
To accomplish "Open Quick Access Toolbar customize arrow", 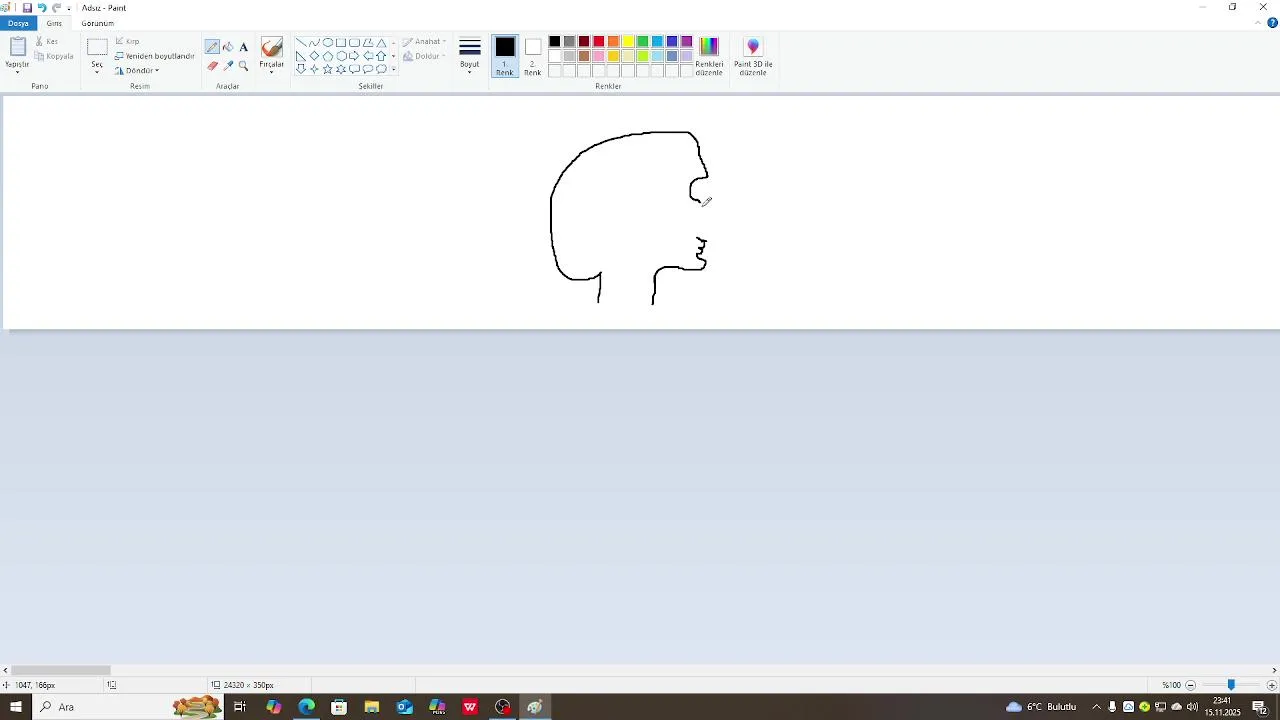I will pos(69,8).
